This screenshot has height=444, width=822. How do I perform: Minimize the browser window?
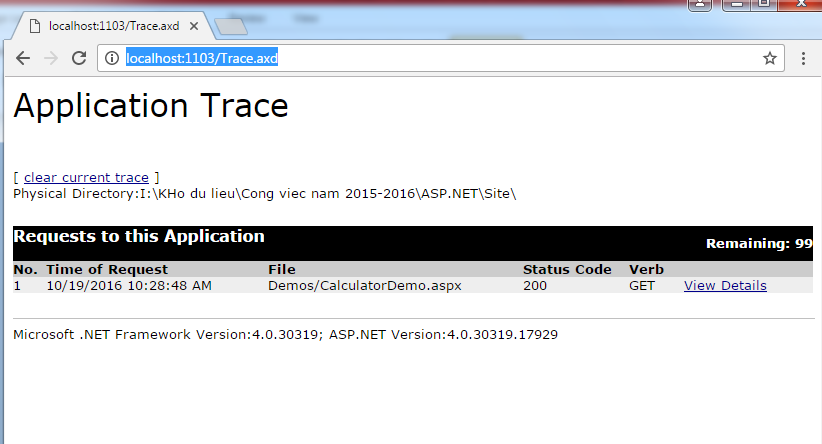(x=738, y=5)
